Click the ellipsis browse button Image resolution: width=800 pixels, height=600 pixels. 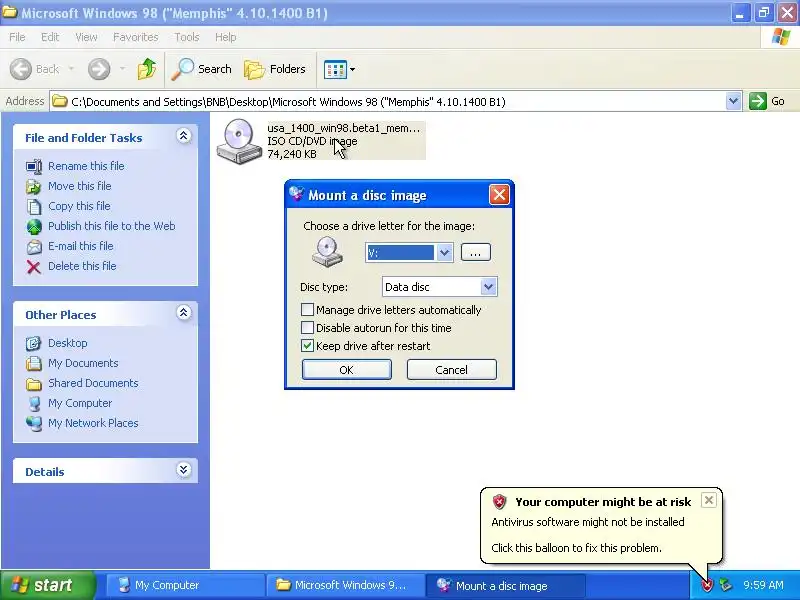click(x=476, y=253)
